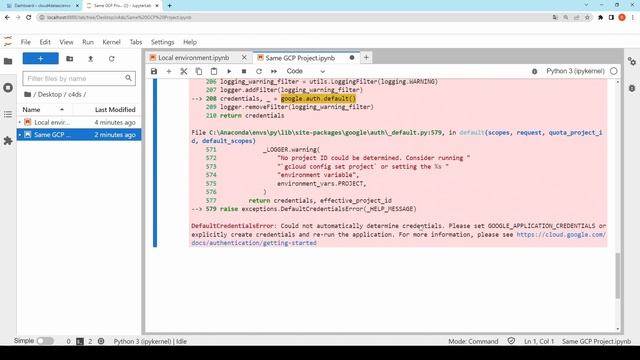Click Python 3 (ipykernel) | Idle status
The height and width of the screenshot is (360, 640).
coord(150,341)
